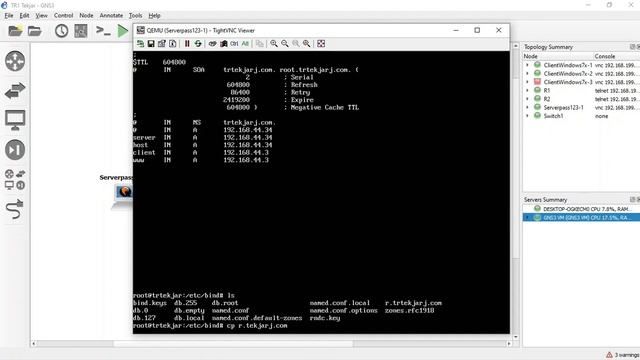Browse end devices monitor icon
This screenshot has width=640, height=360.
coord(15,120)
